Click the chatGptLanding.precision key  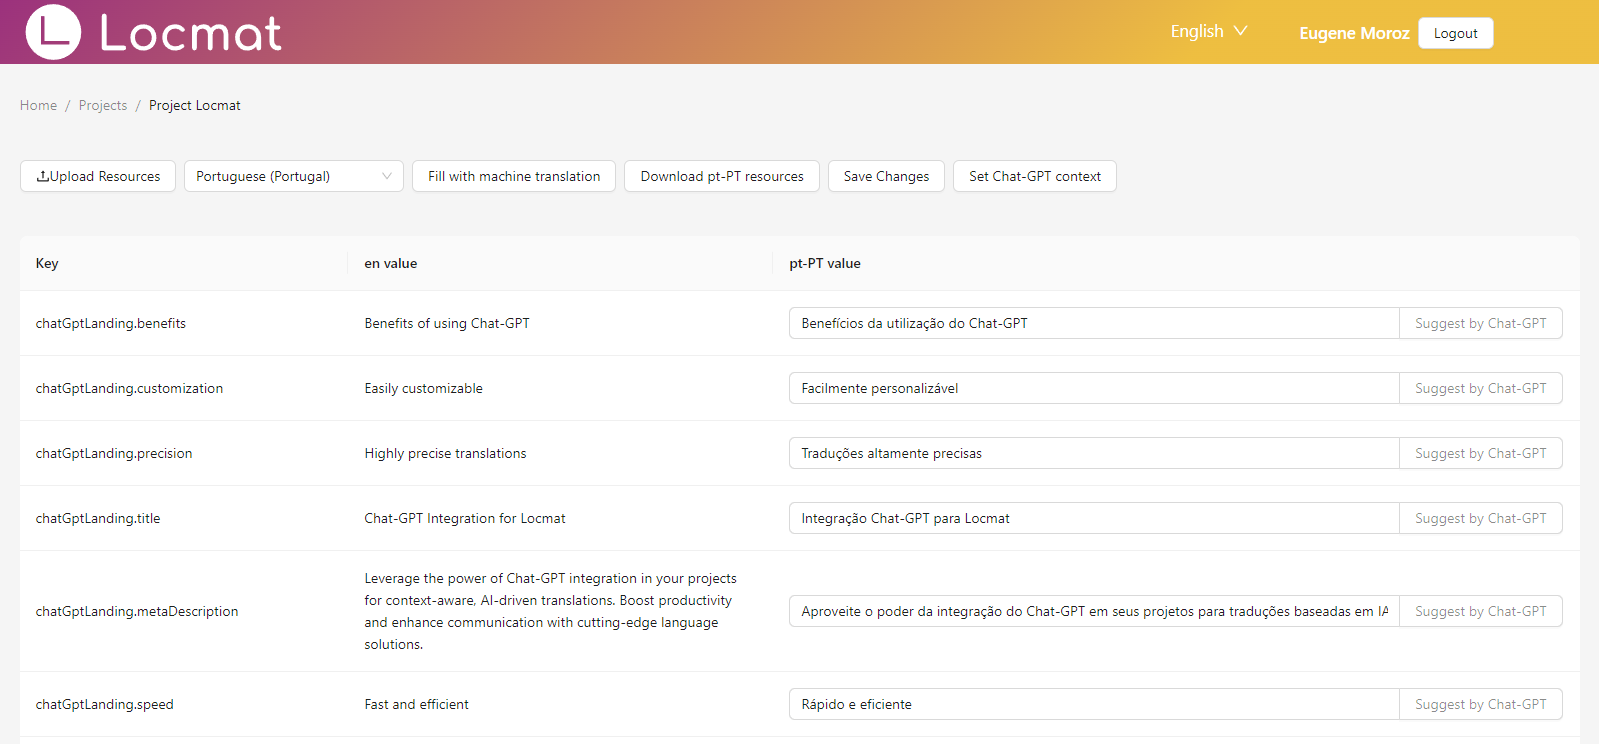coord(114,453)
